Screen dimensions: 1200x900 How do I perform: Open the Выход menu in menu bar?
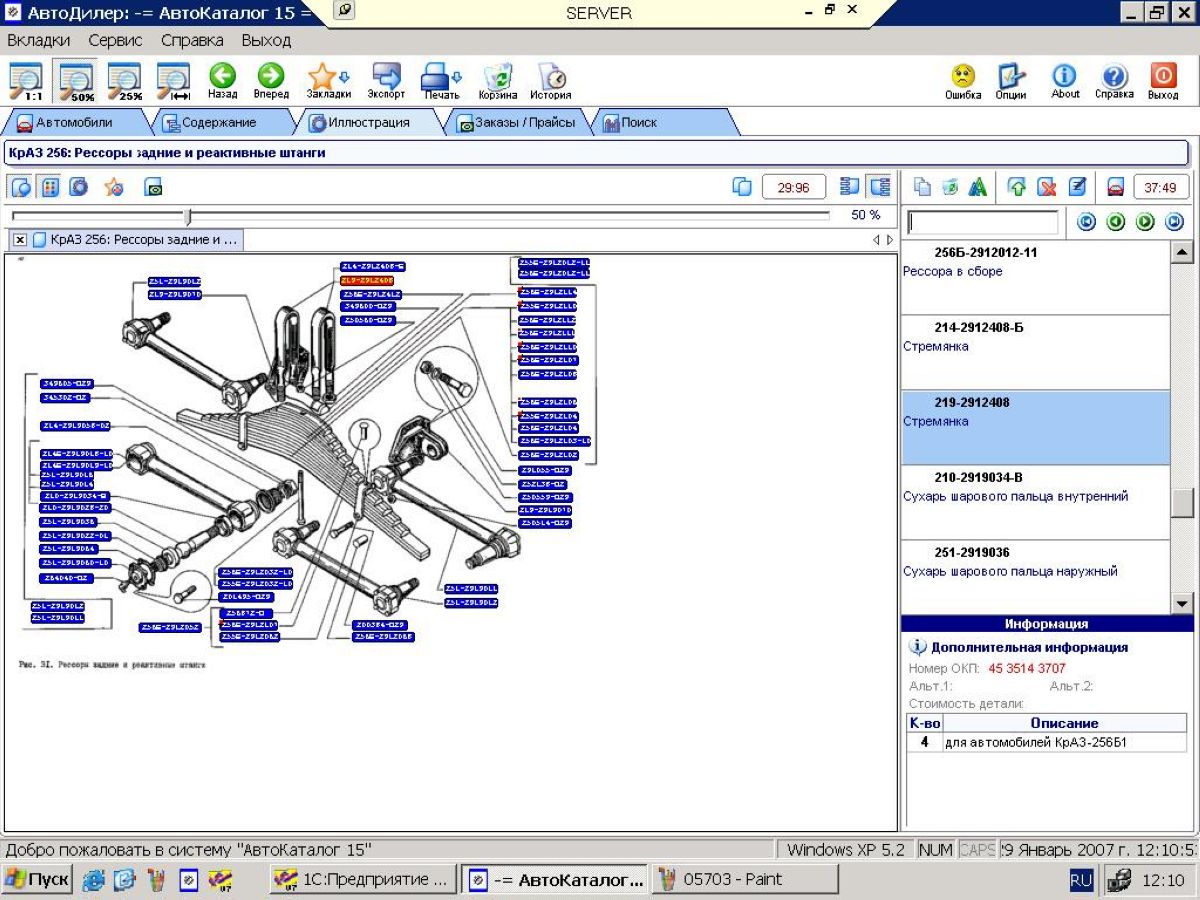tap(266, 41)
